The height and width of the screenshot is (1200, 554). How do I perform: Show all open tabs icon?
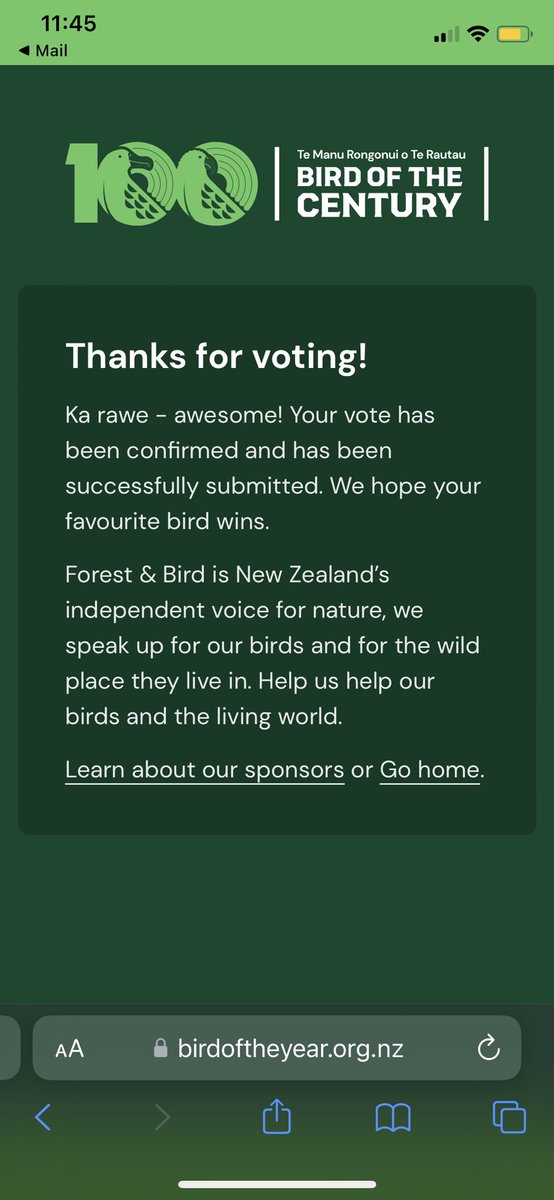(509, 1117)
